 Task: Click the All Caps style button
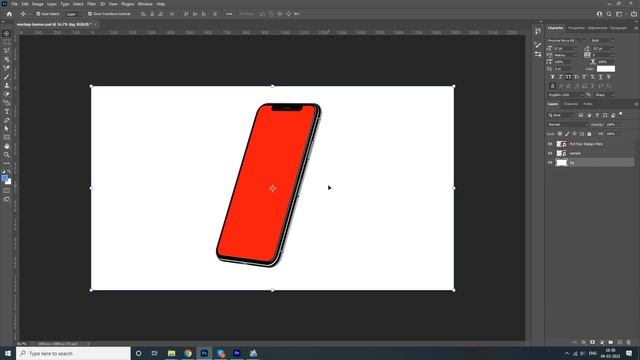pyautogui.click(x=569, y=77)
